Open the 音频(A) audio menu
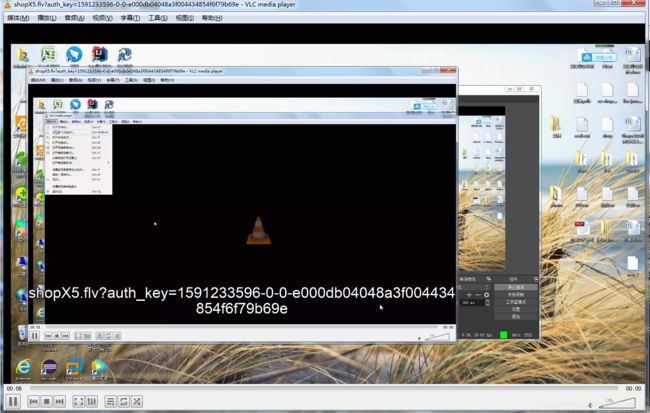This screenshot has width=650, height=413. [x=74, y=18]
